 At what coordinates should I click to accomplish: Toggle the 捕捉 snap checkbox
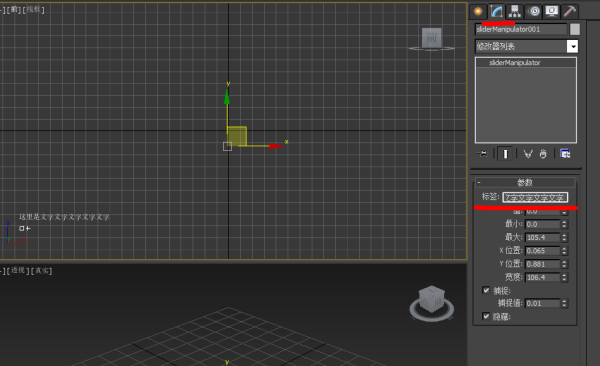tap(486, 290)
